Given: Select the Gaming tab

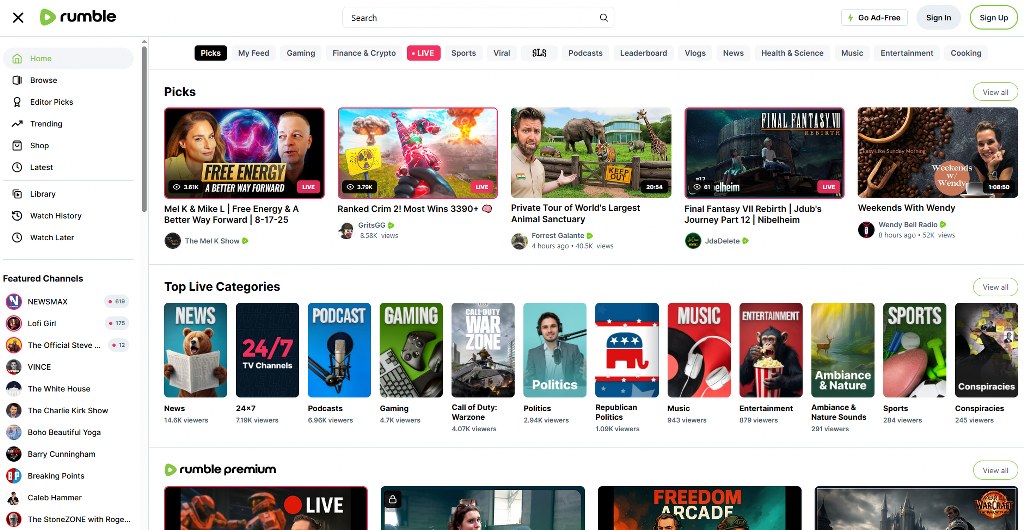Looking at the screenshot, I should click(301, 53).
